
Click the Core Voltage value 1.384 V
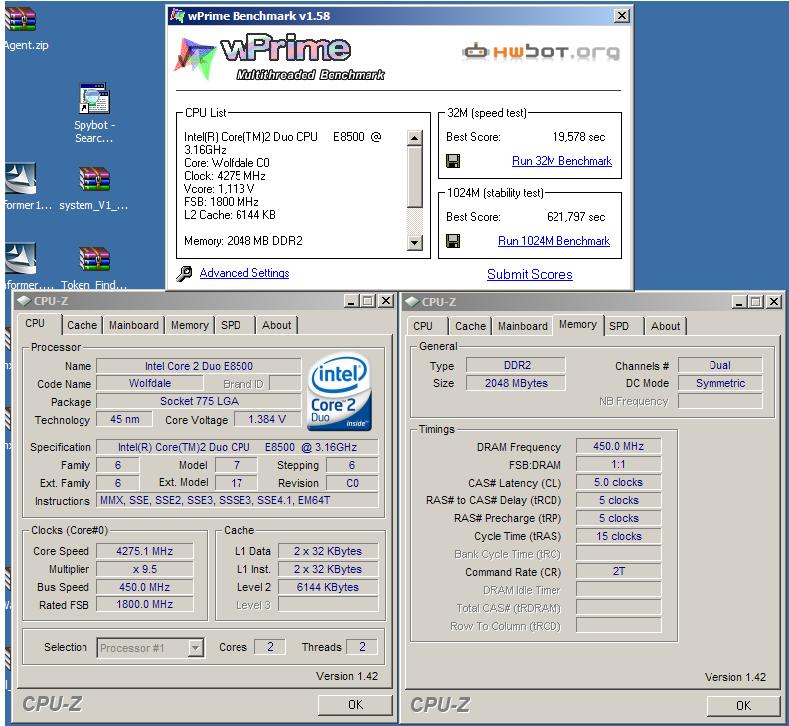tap(267, 419)
